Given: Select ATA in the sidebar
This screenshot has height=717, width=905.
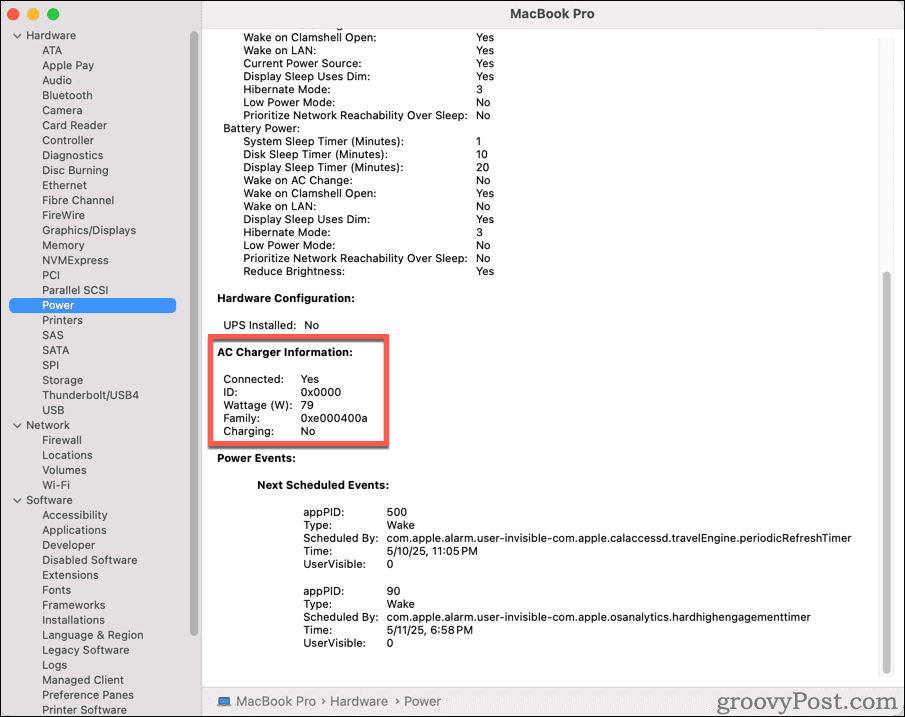Looking at the screenshot, I should coord(52,51).
